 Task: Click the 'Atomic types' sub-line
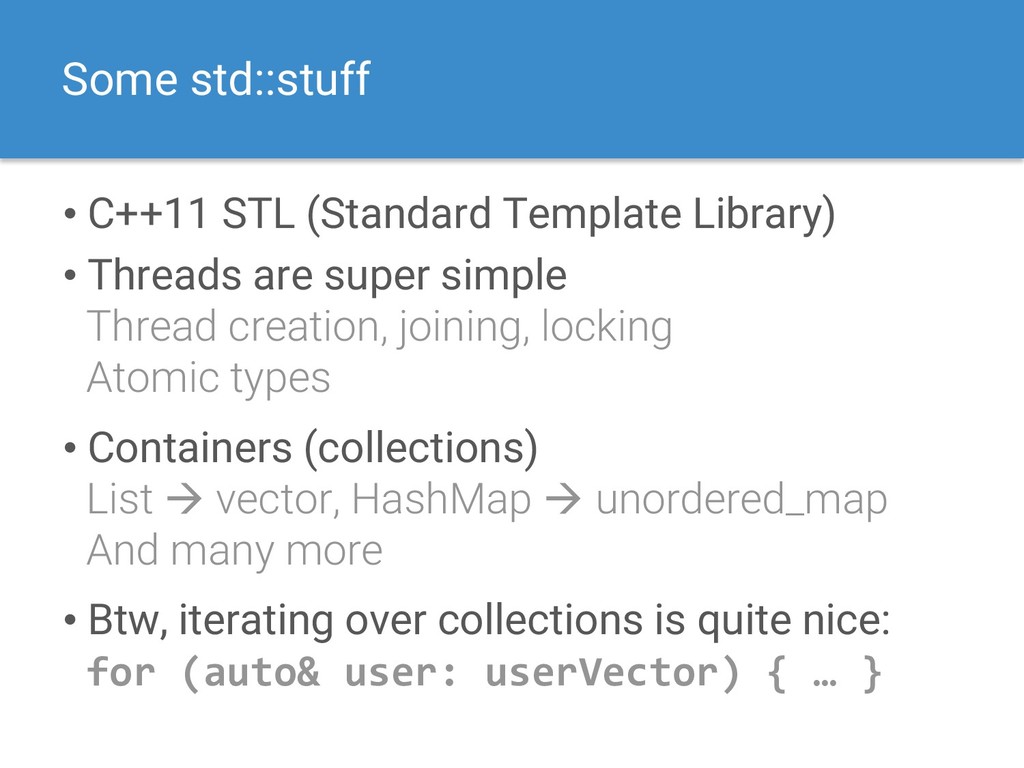(209, 377)
